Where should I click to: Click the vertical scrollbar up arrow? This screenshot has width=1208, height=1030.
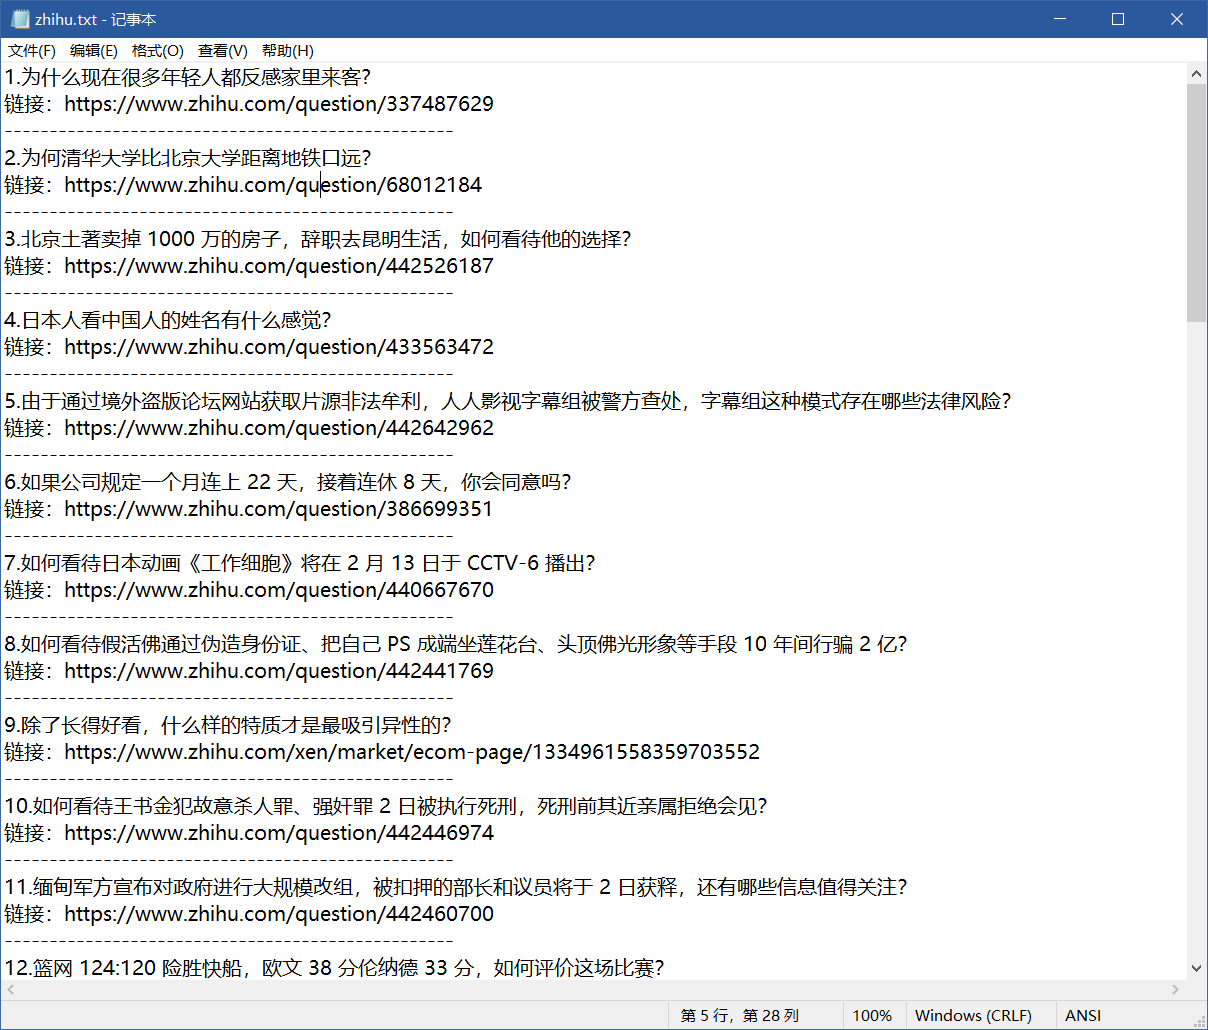[x=1197, y=74]
